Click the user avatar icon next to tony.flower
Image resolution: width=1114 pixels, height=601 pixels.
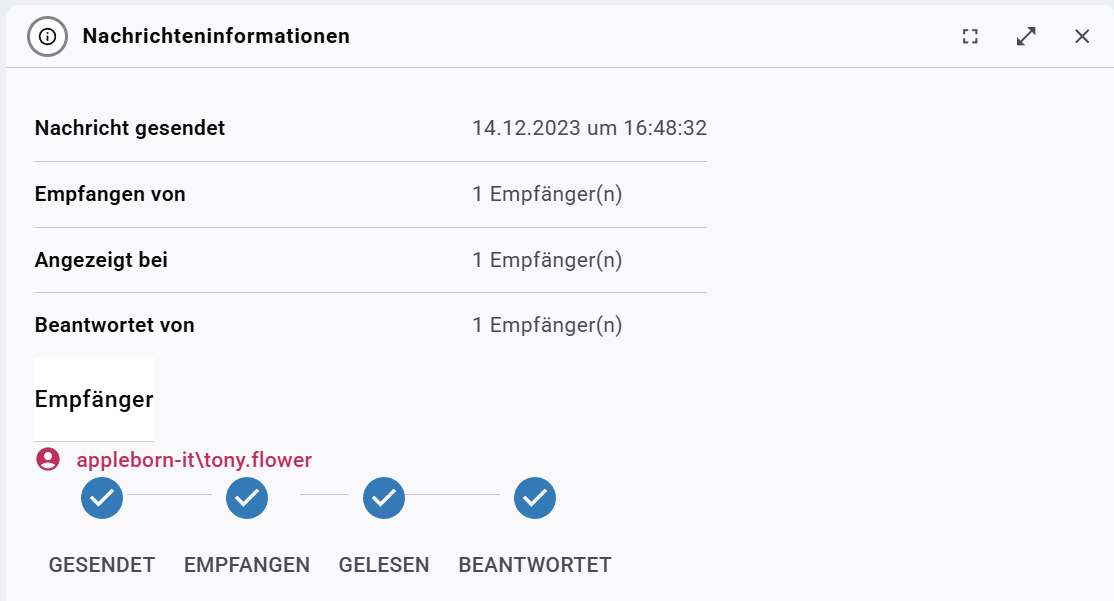coord(48,459)
